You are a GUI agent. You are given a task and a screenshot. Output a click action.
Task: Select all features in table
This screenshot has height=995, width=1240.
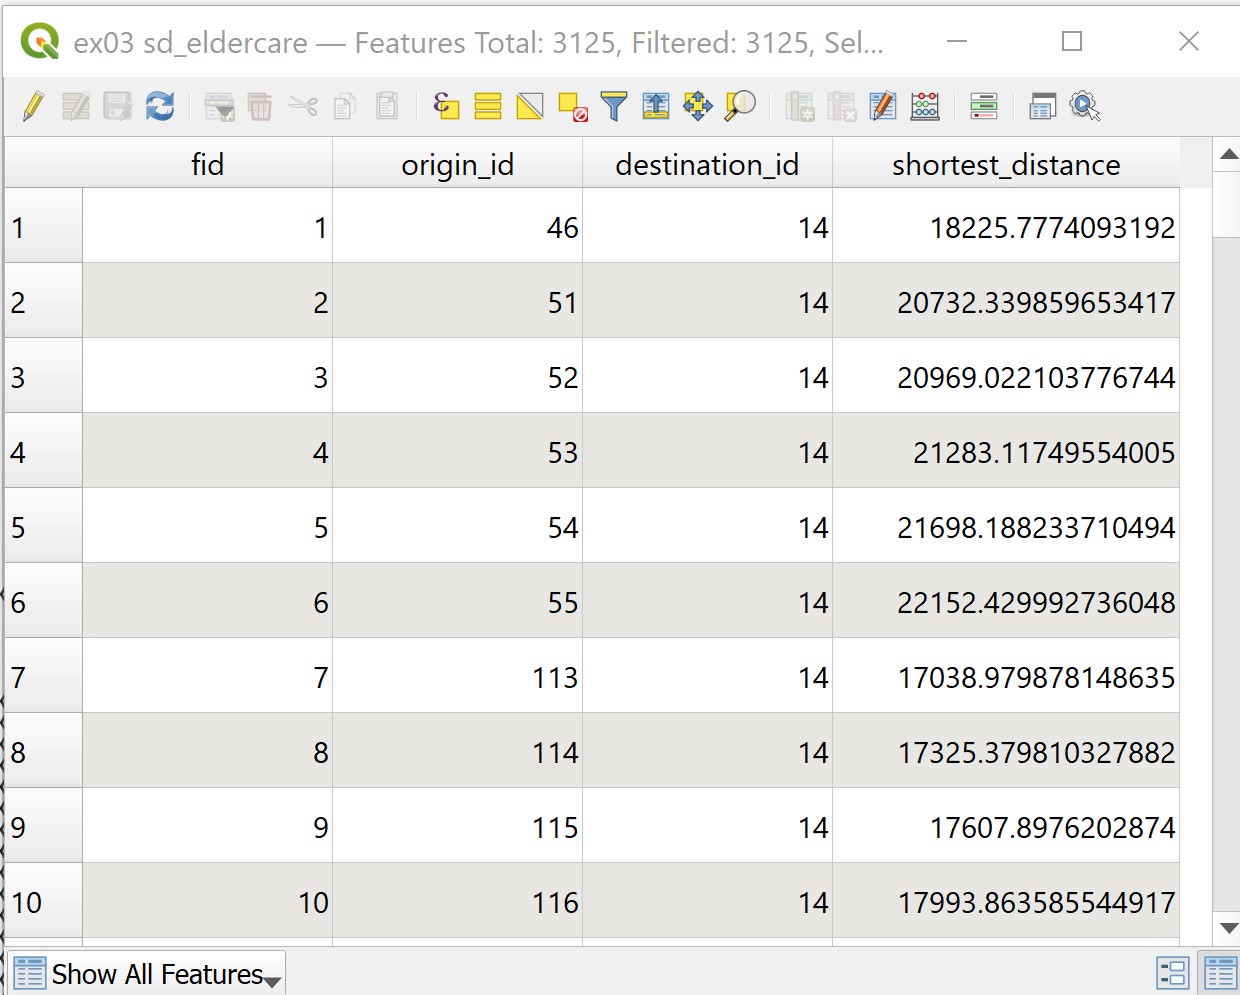click(488, 106)
